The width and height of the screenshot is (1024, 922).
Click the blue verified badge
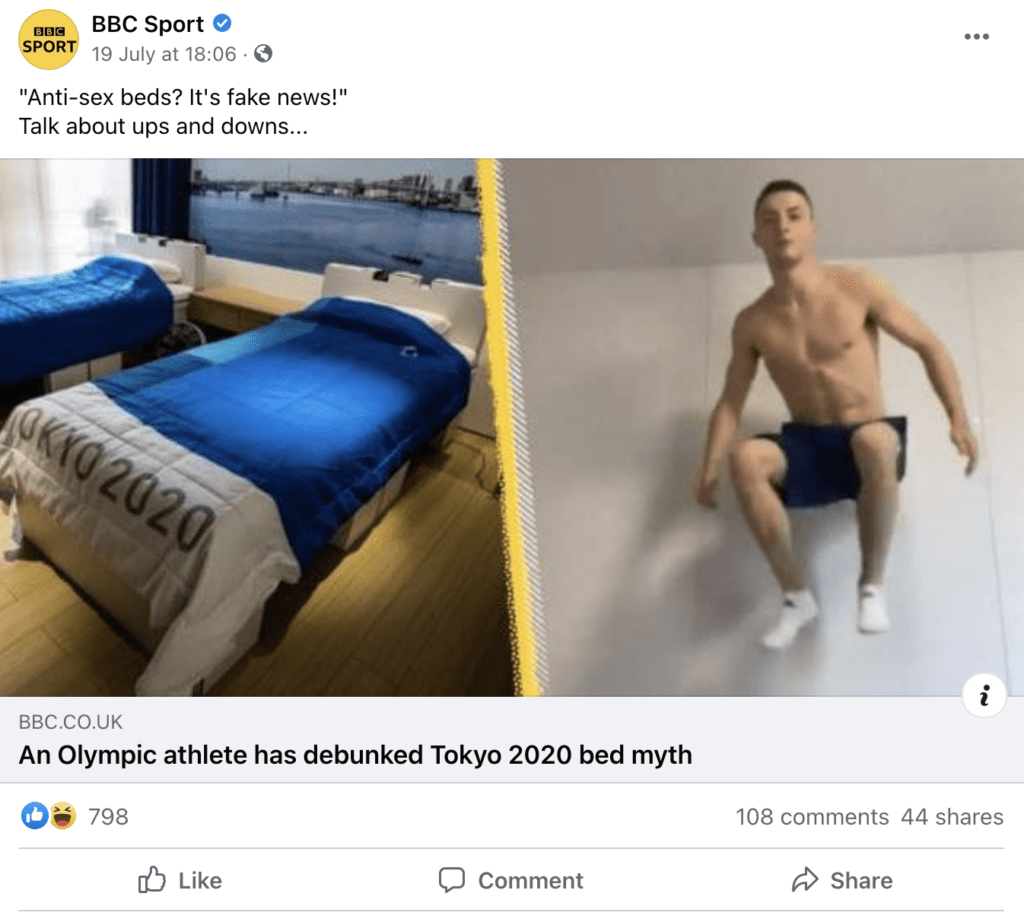pos(223,25)
